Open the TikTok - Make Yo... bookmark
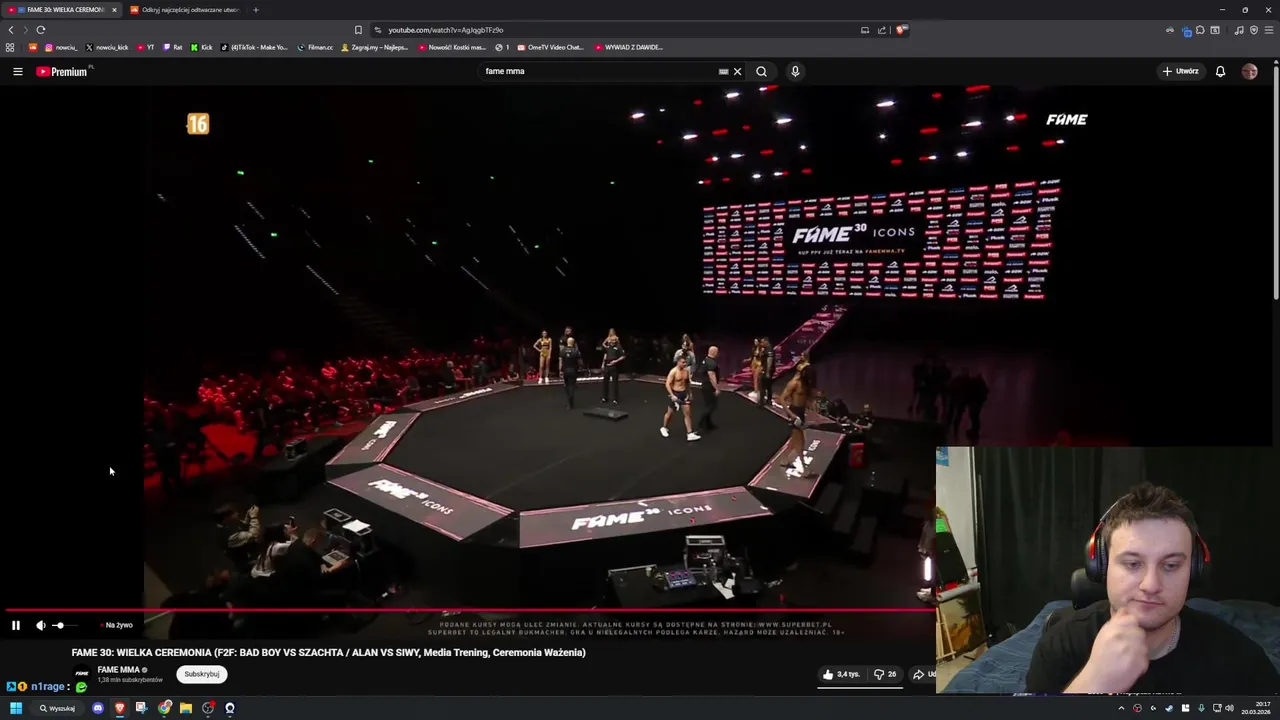The height and width of the screenshot is (720, 1280). [254, 47]
